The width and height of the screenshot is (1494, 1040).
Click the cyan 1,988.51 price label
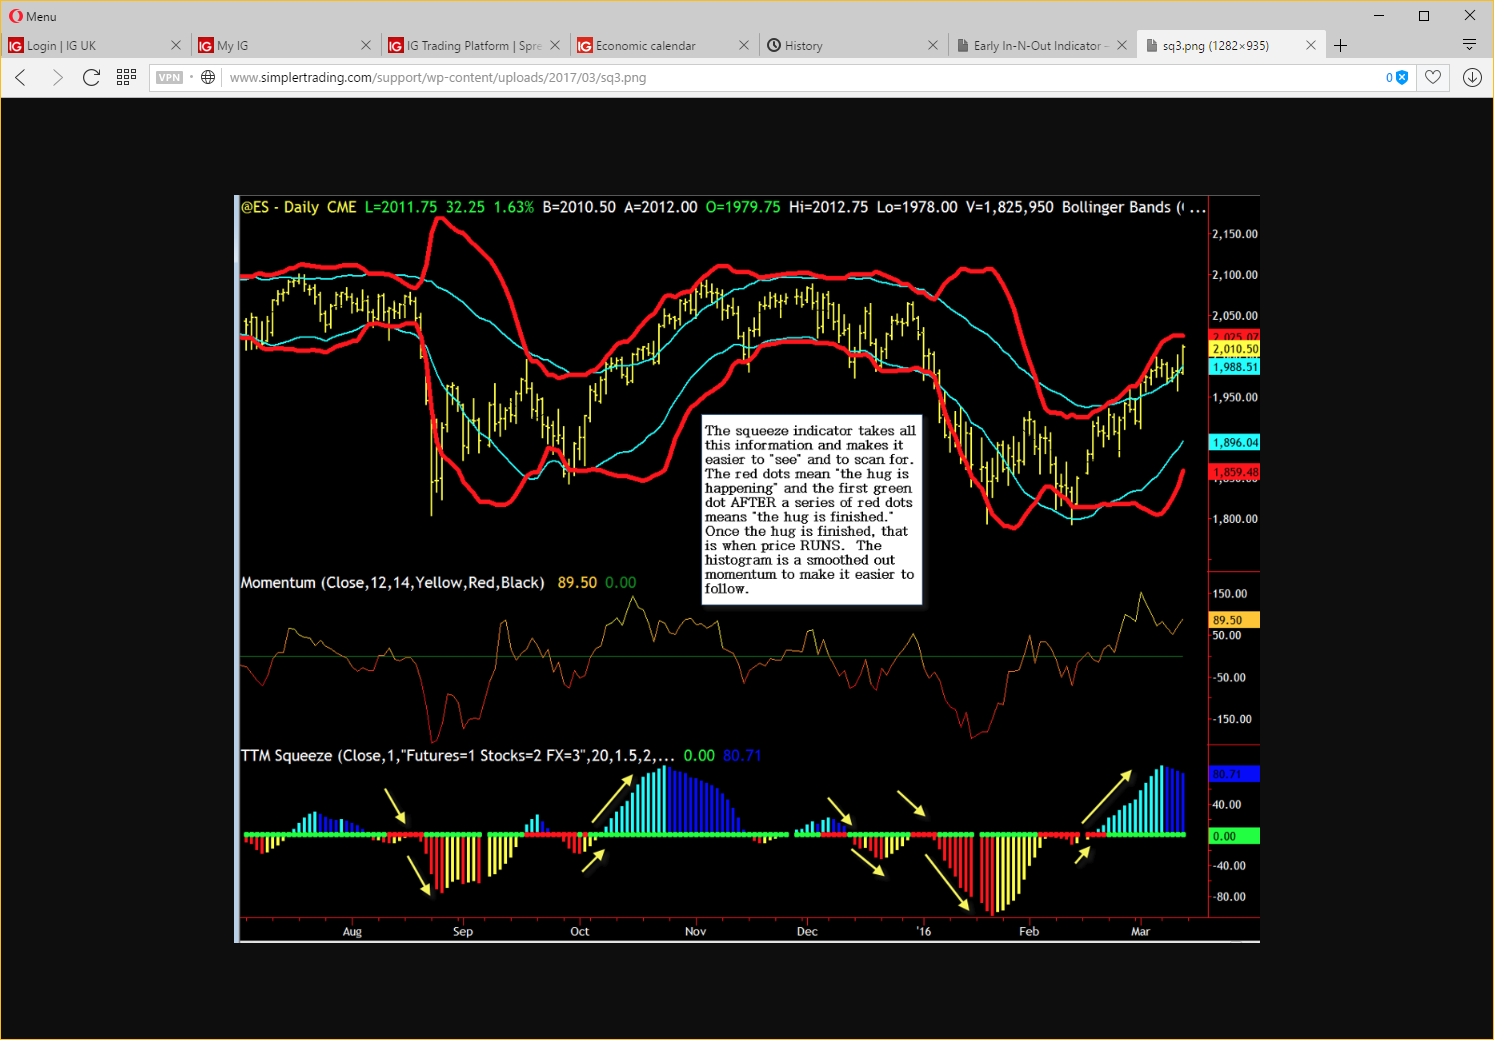click(1235, 367)
